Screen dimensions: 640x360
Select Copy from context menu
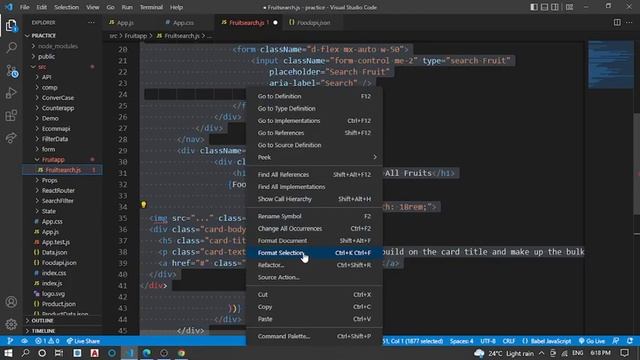314,307
